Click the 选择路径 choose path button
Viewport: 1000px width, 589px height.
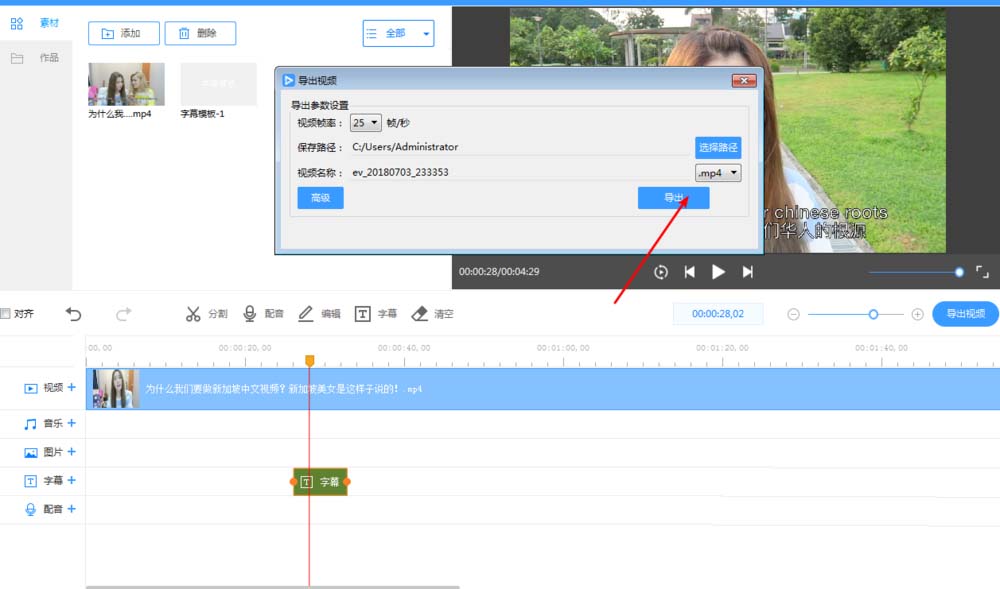pyautogui.click(x=718, y=147)
